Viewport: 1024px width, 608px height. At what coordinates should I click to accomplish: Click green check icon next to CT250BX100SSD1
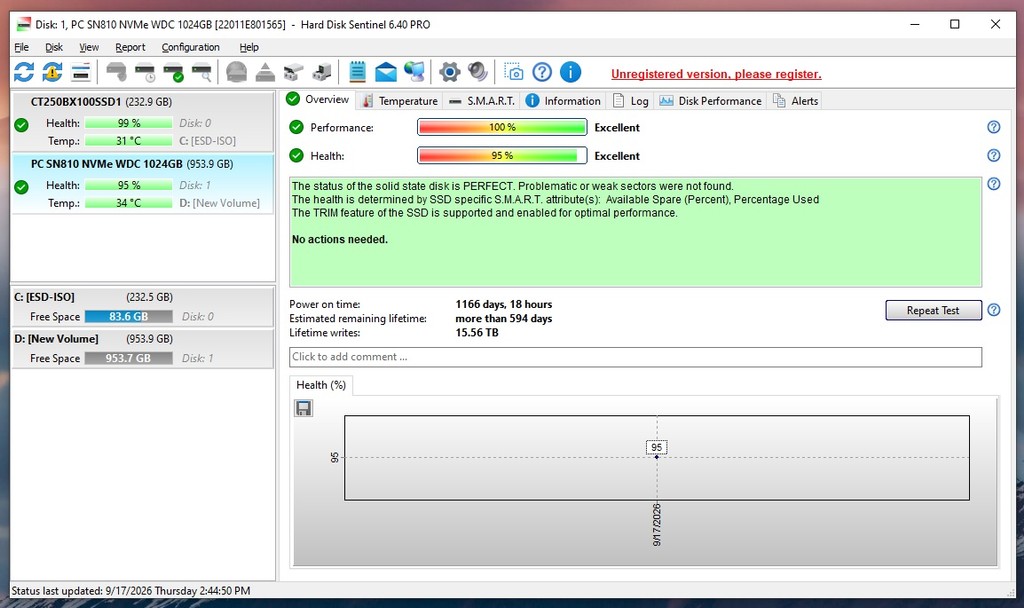click(22, 125)
